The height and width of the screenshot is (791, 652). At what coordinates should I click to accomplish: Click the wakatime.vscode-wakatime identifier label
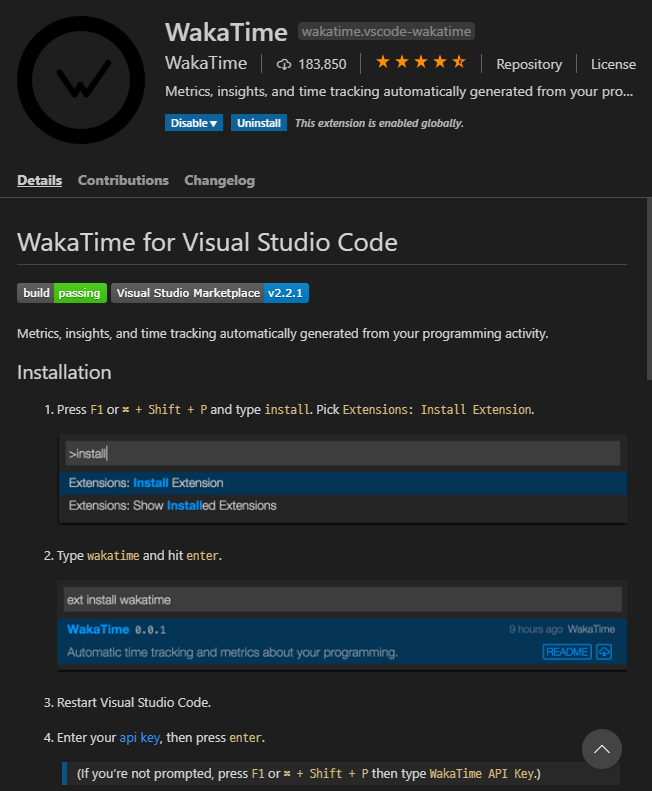click(386, 31)
